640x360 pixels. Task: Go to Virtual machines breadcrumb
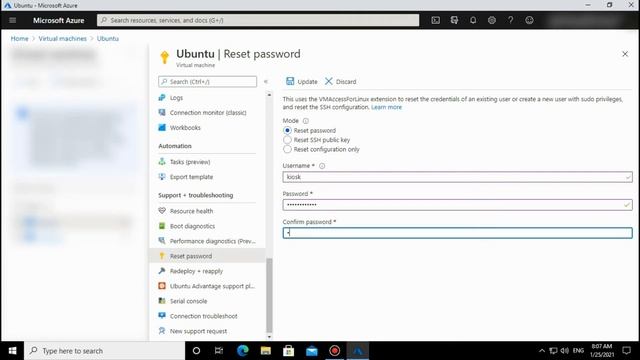pos(62,38)
